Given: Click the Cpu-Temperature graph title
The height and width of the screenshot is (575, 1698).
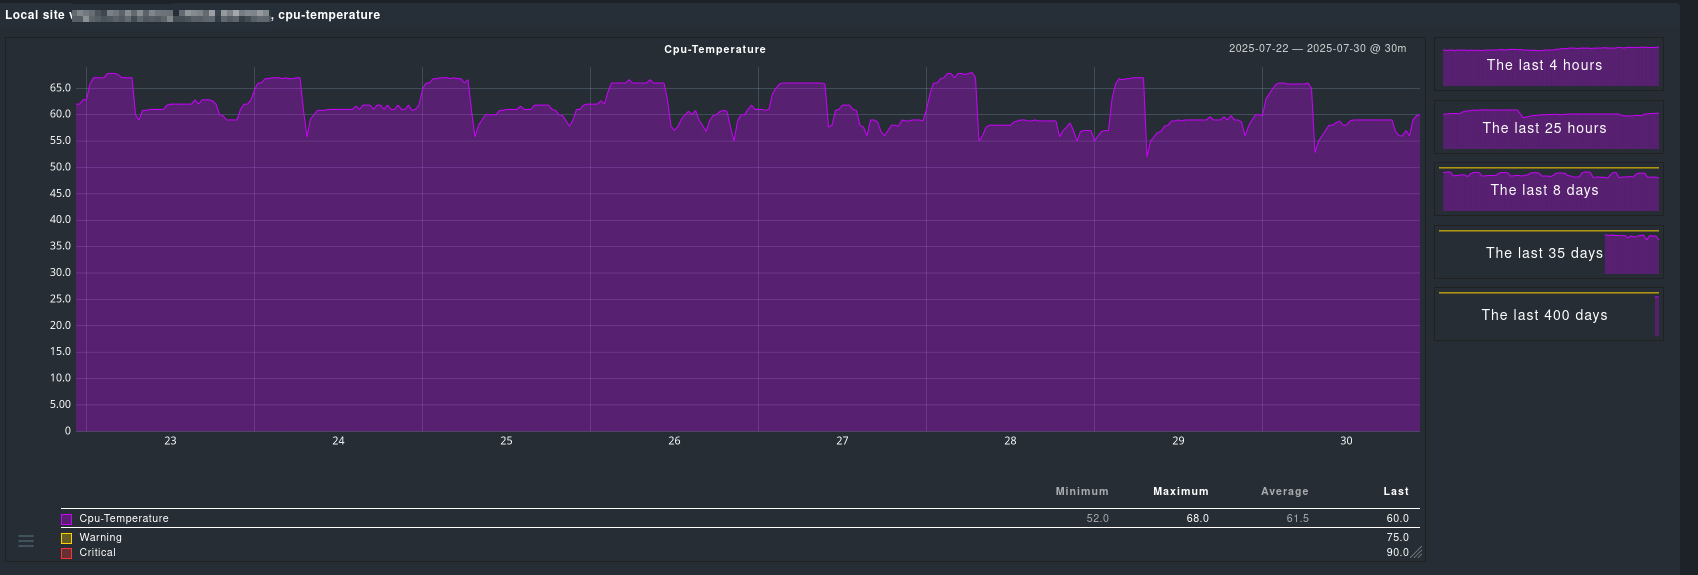Looking at the screenshot, I should (x=714, y=49).
